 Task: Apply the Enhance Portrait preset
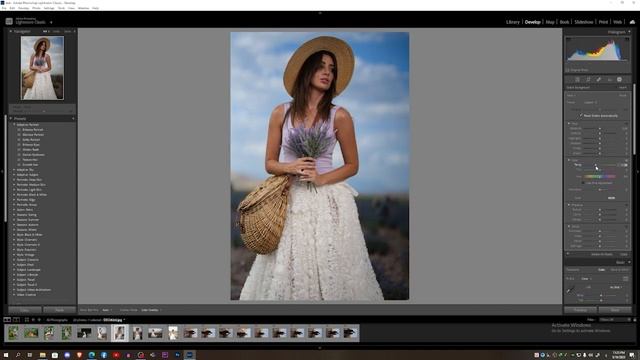33,129
